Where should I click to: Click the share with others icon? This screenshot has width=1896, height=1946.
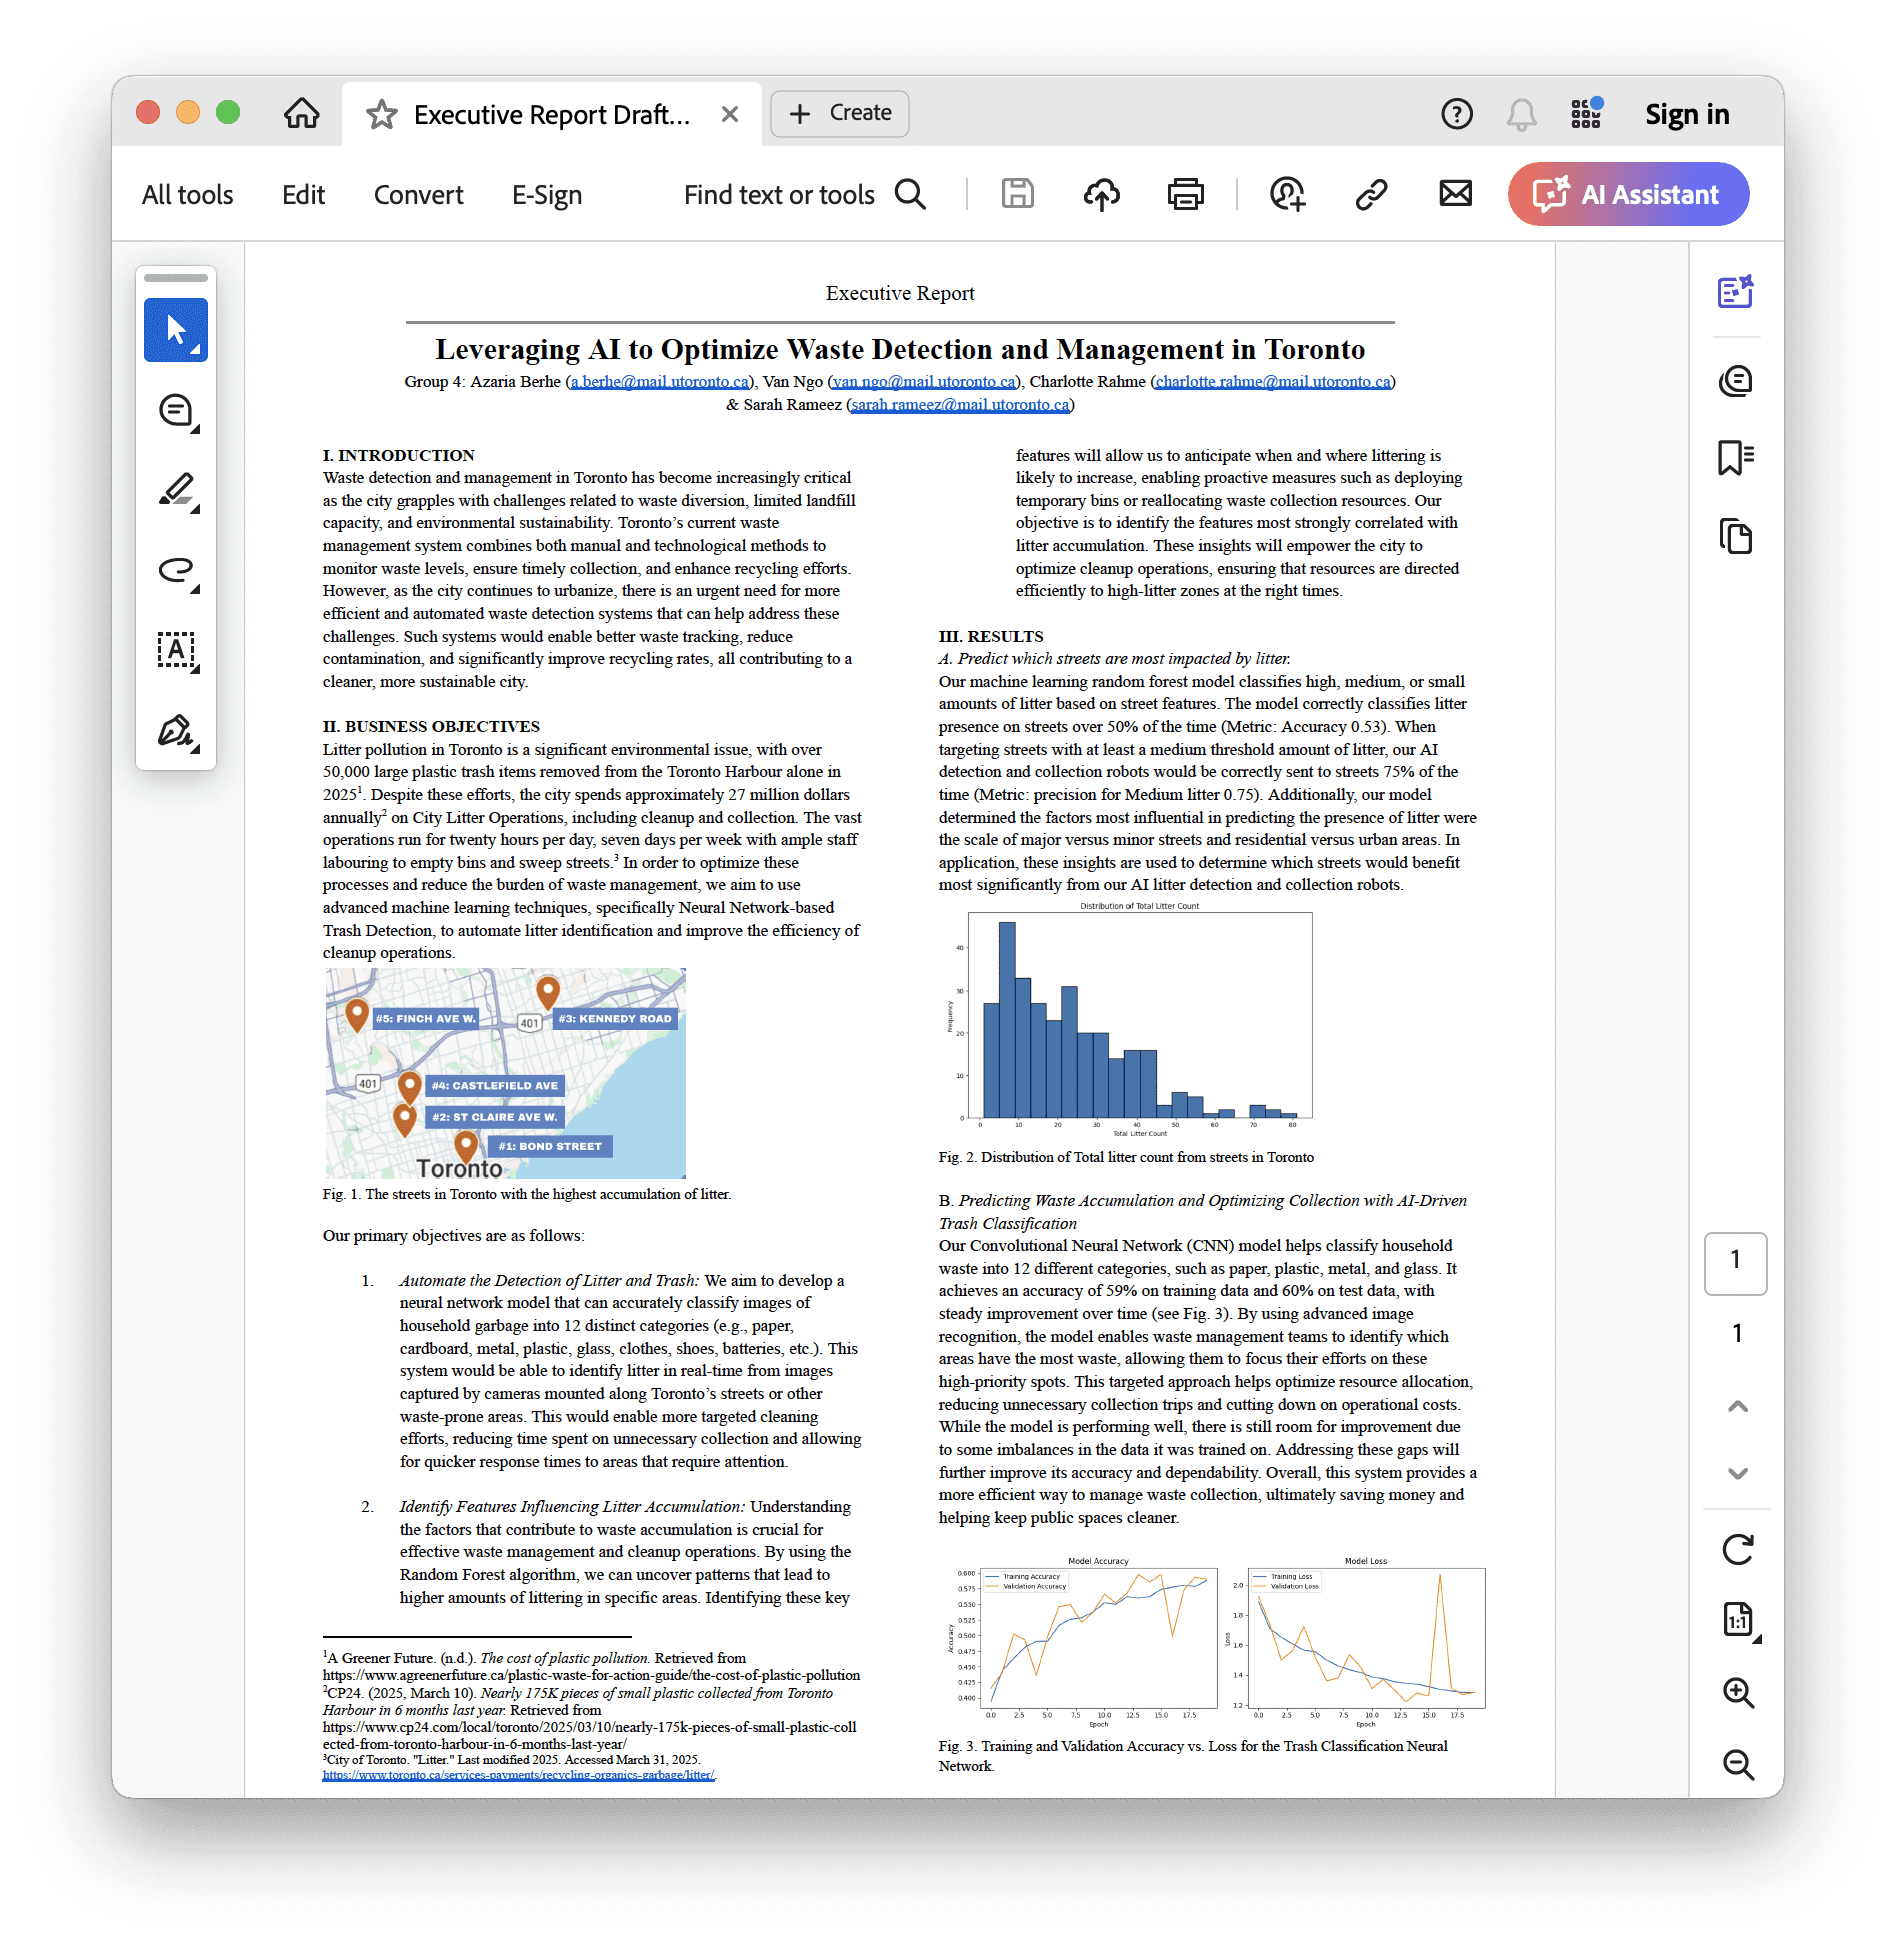point(1287,193)
